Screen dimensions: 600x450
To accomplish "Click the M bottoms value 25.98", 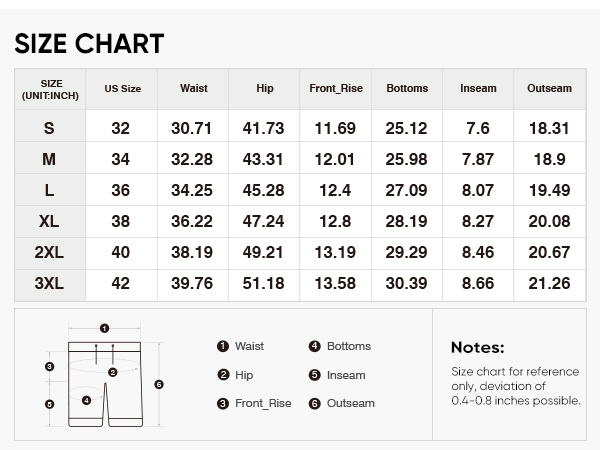I will click(406, 159).
